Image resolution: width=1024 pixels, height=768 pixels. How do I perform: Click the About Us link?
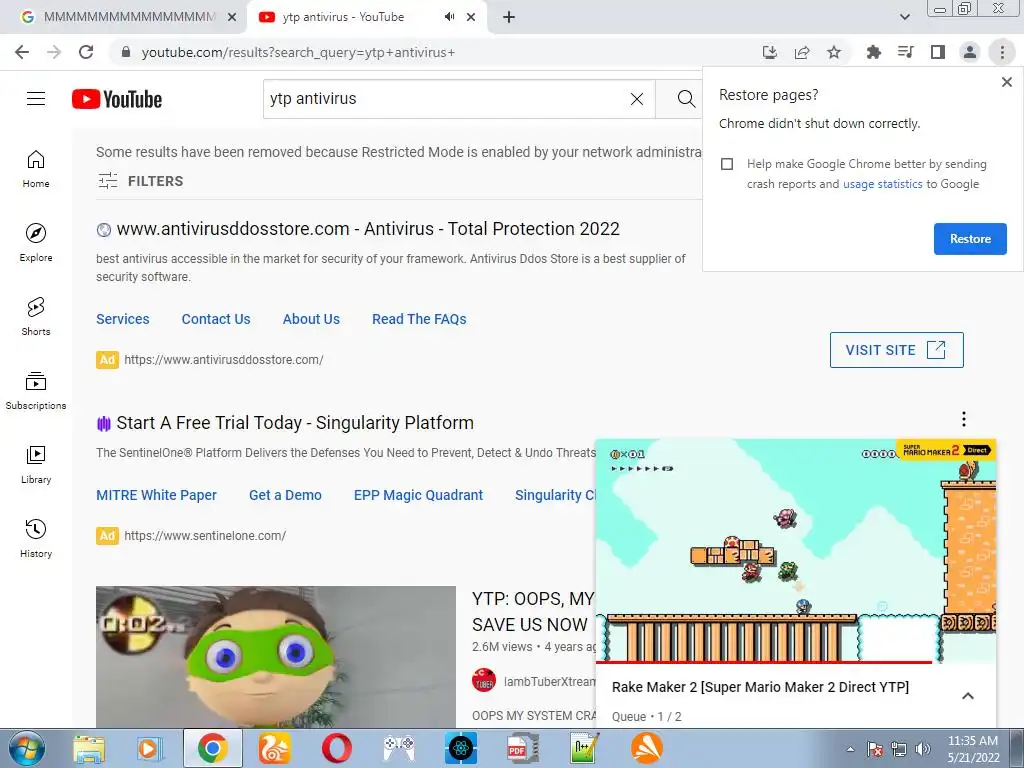click(x=311, y=319)
